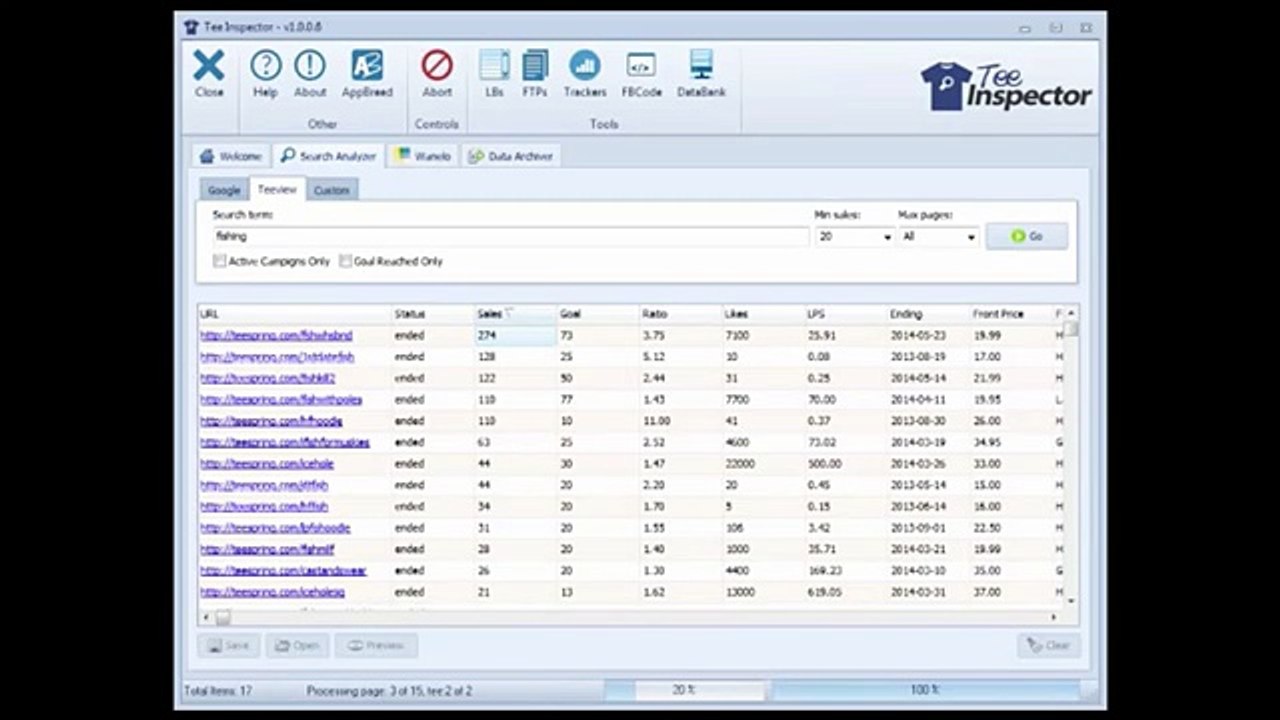Expand the Min sales dropdown
The width and height of the screenshot is (1280, 720).
[x=887, y=237]
